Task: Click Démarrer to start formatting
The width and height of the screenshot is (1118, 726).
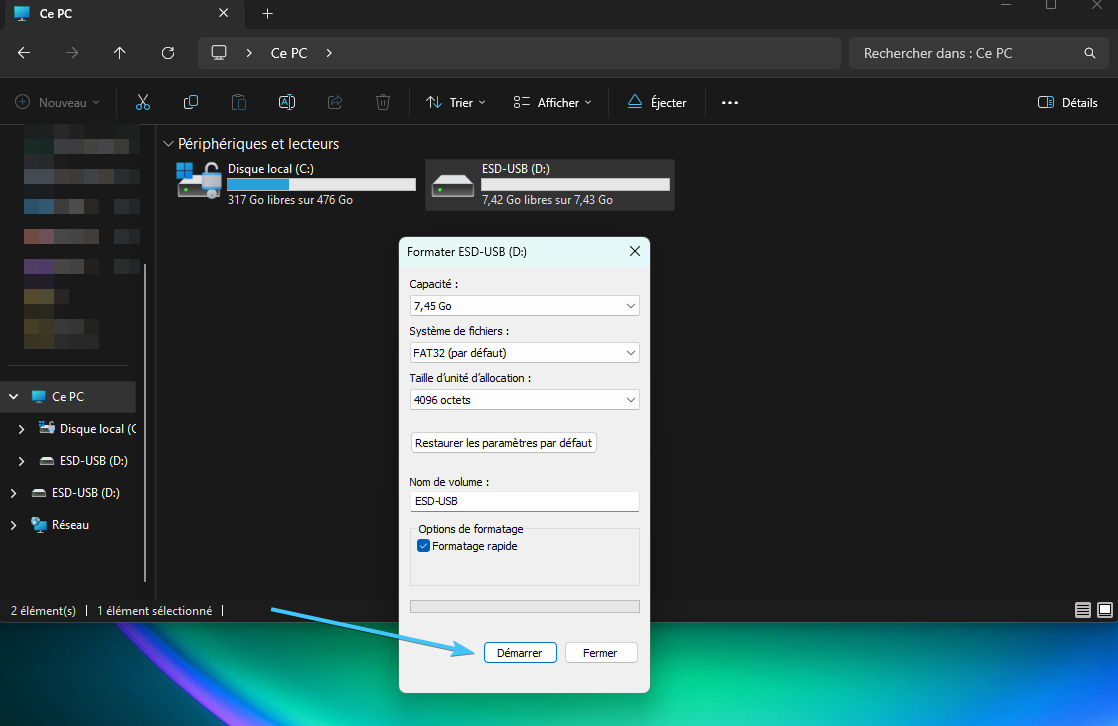Action: (520, 653)
